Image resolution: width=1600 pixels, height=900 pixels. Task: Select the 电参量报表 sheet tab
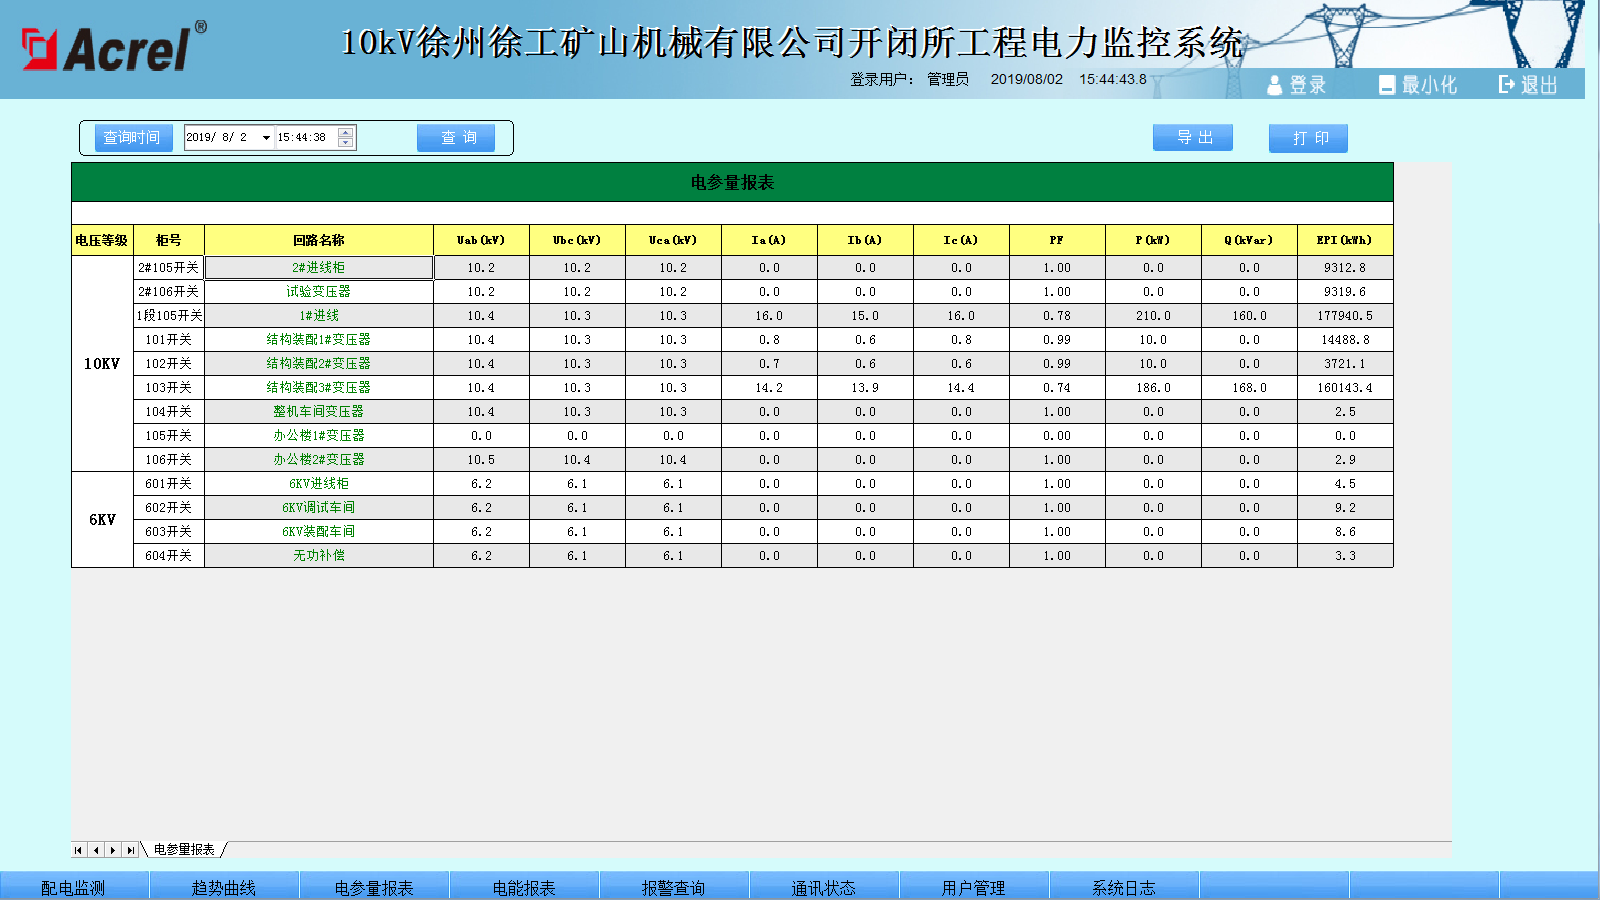click(x=184, y=850)
